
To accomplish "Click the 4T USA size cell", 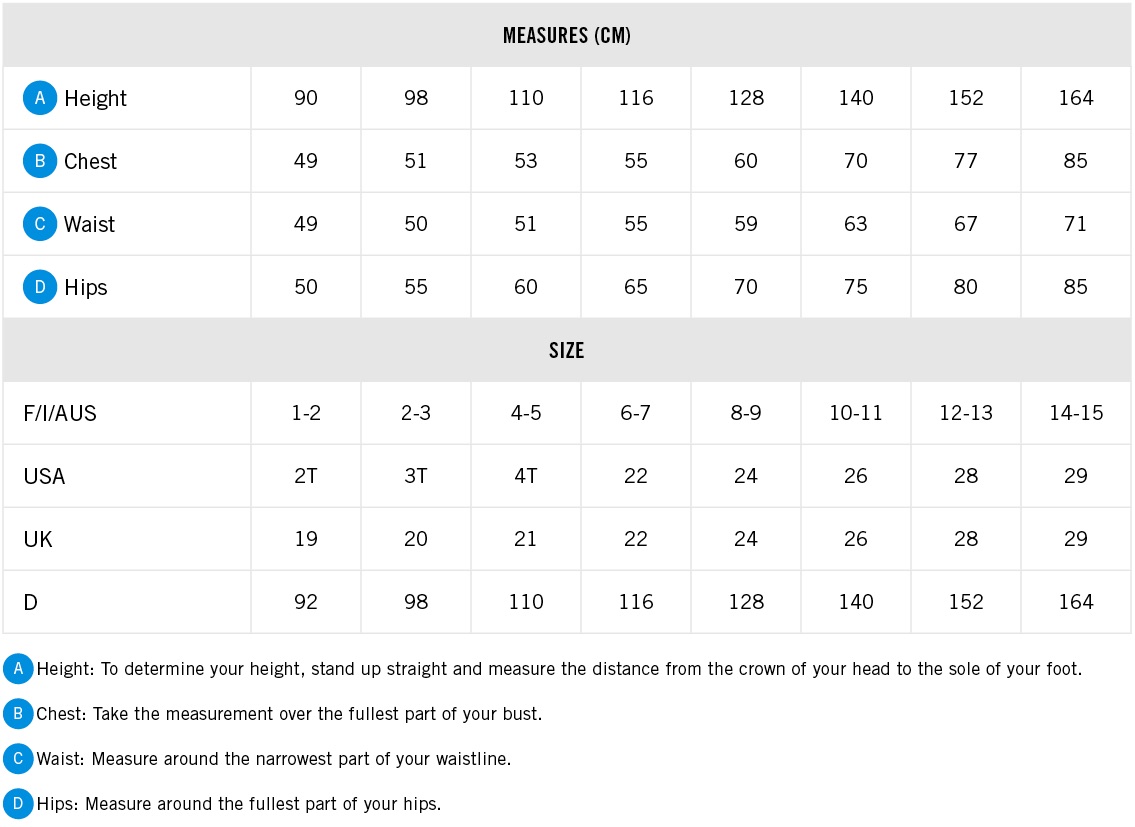I will tap(526, 476).
